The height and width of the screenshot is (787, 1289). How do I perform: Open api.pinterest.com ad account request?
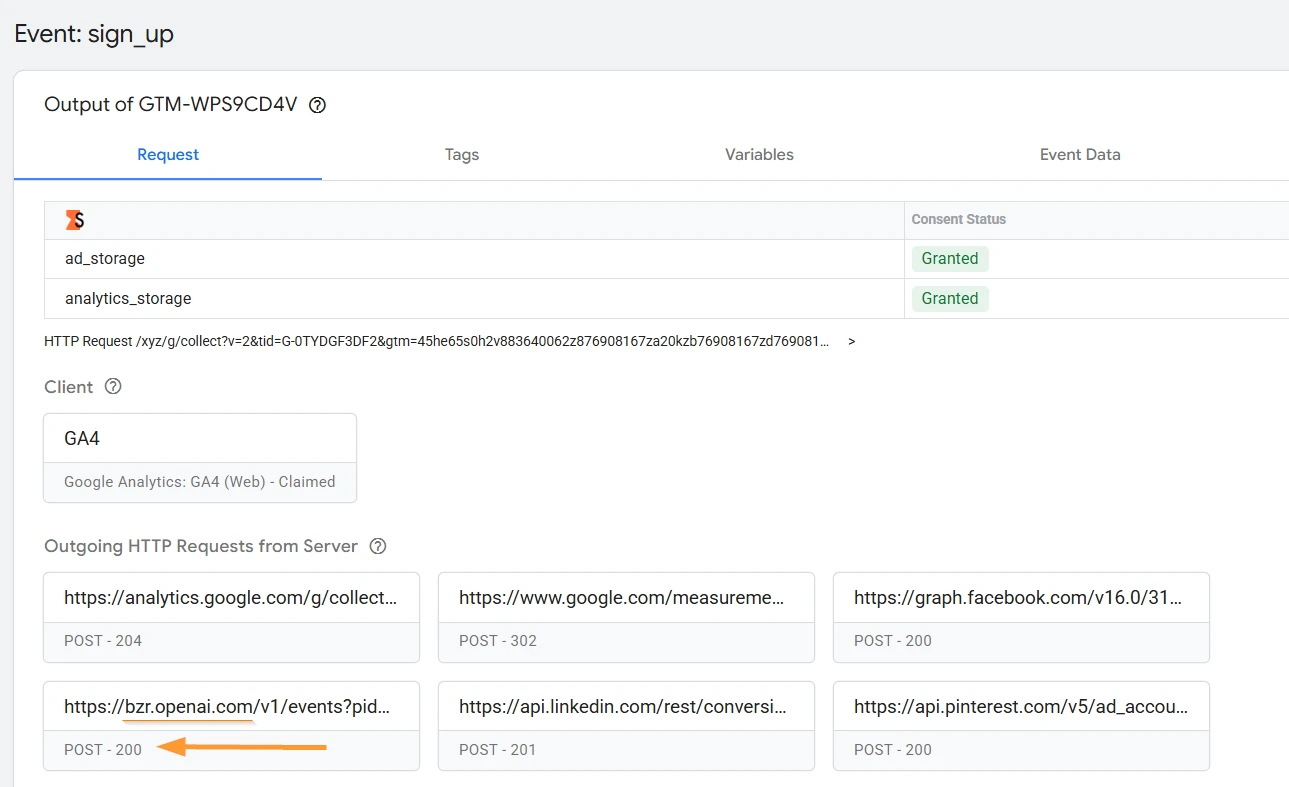pos(1021,726)
